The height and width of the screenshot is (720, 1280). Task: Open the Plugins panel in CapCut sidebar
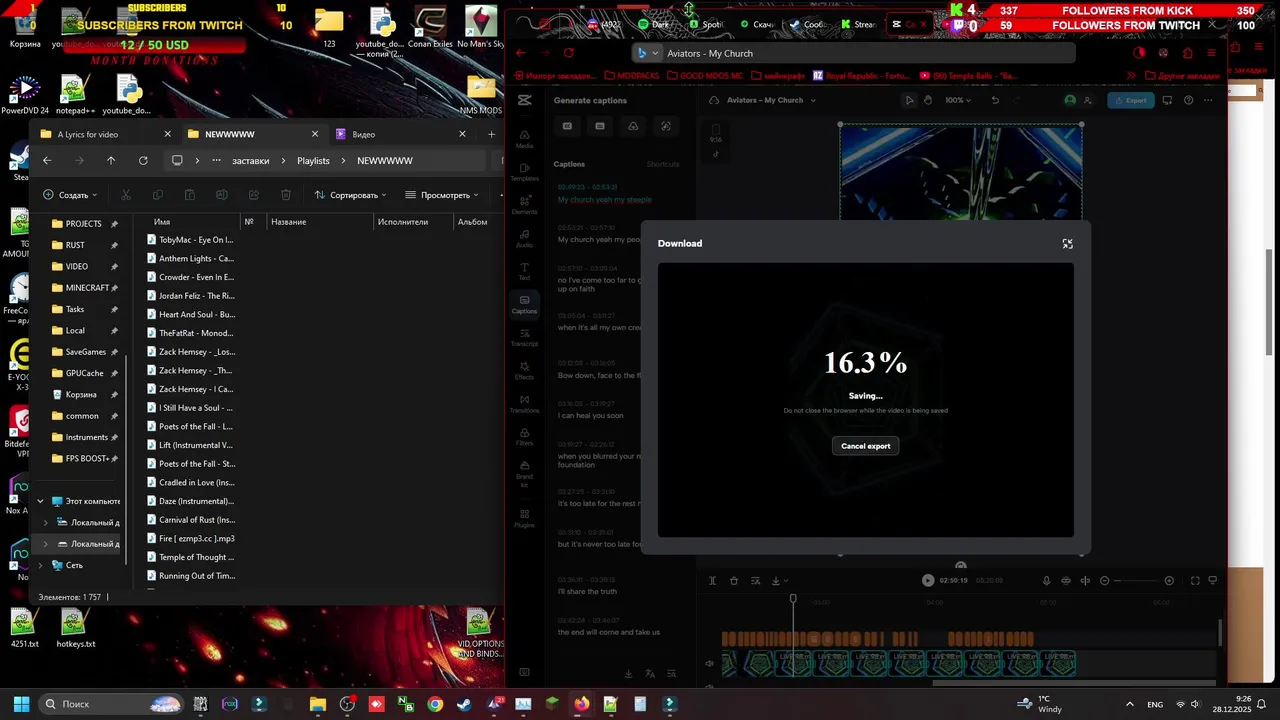click(524, 518)
